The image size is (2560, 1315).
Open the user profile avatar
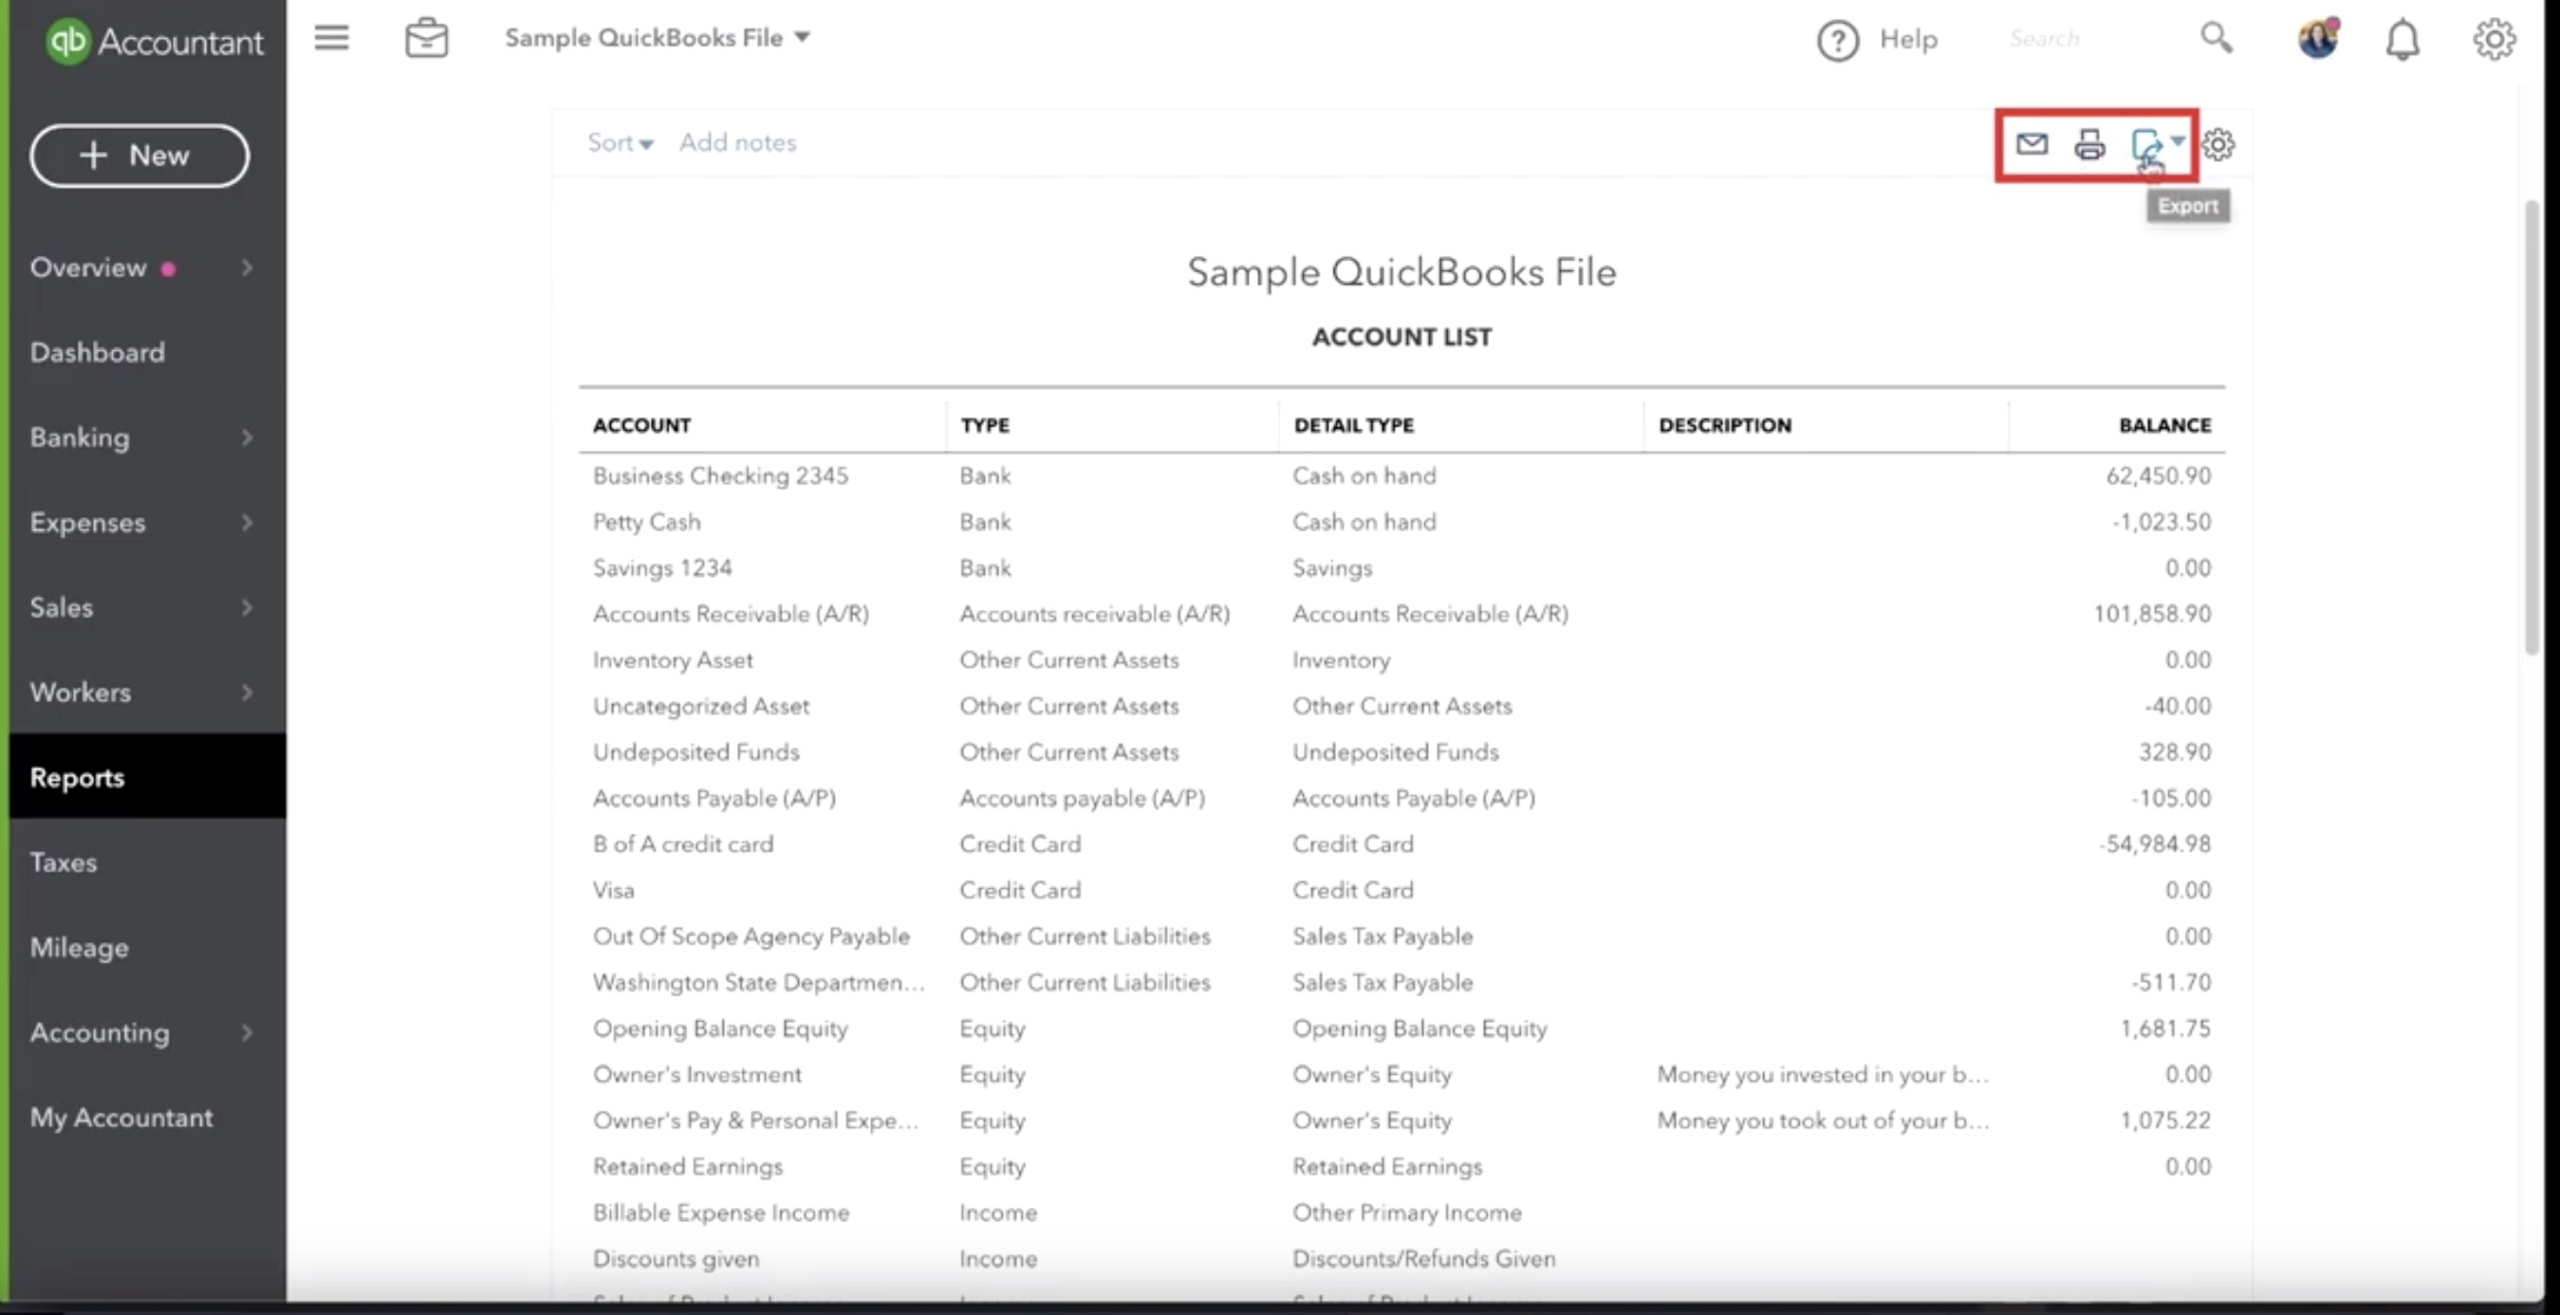pos(2318,39)
